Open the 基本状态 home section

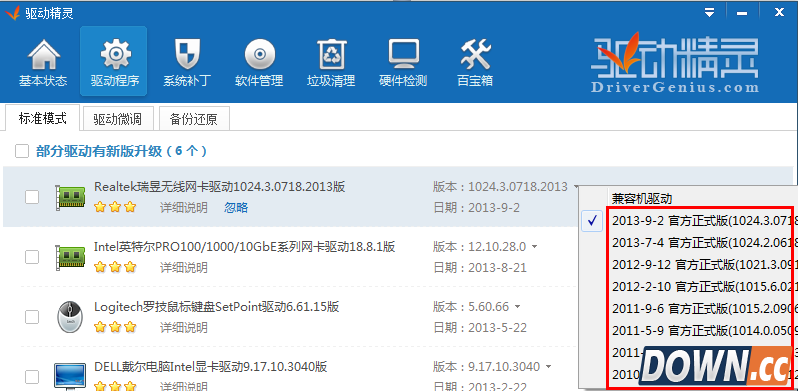[43, 62]
